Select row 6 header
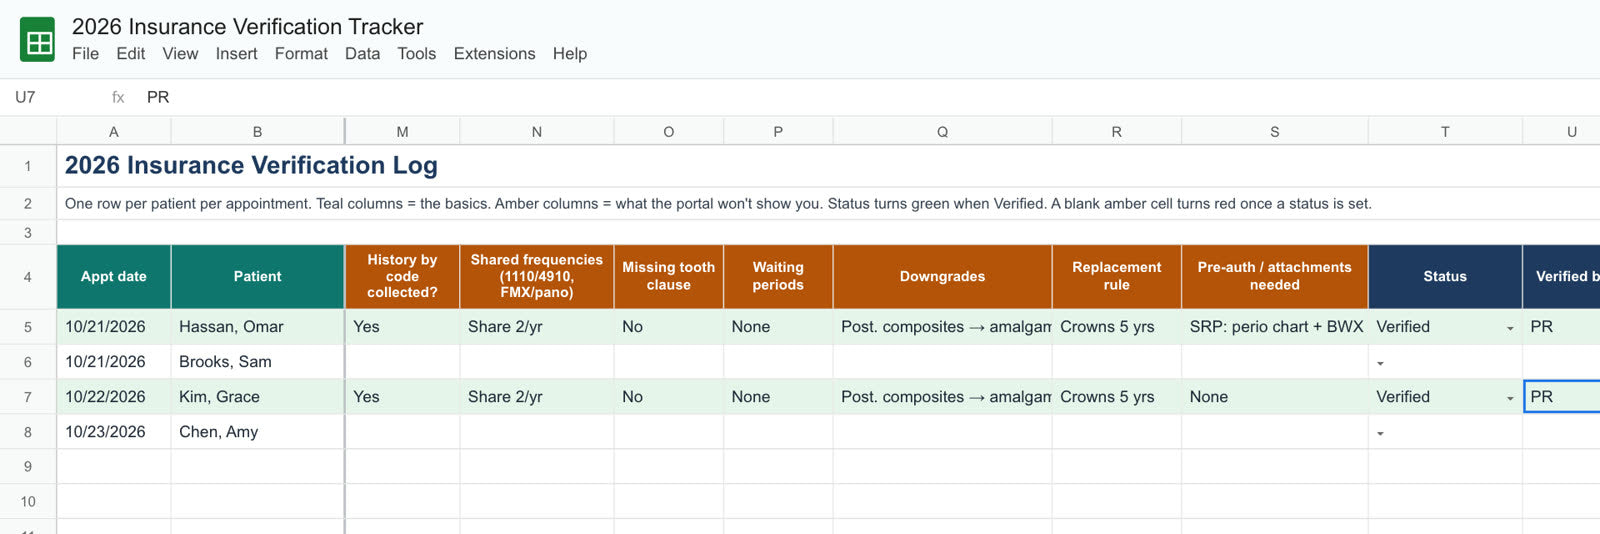Viewport: 1600px width, 534px height. point(28,362)
